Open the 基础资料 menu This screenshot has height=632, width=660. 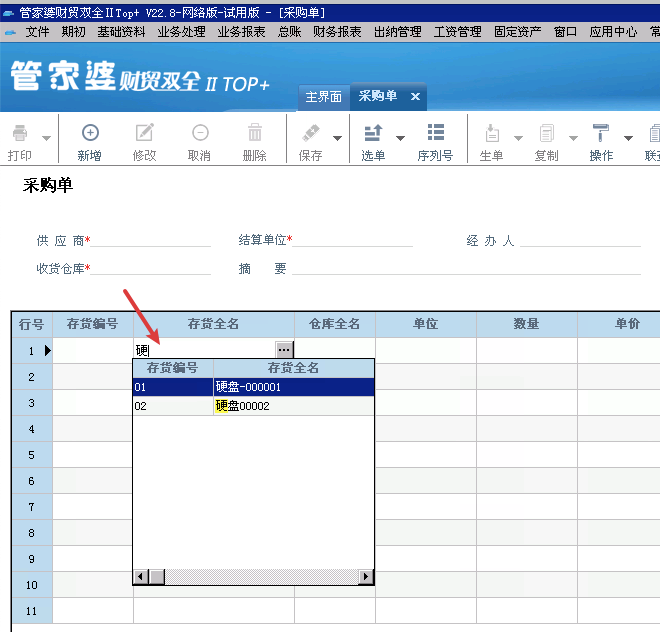coord(121,32)
